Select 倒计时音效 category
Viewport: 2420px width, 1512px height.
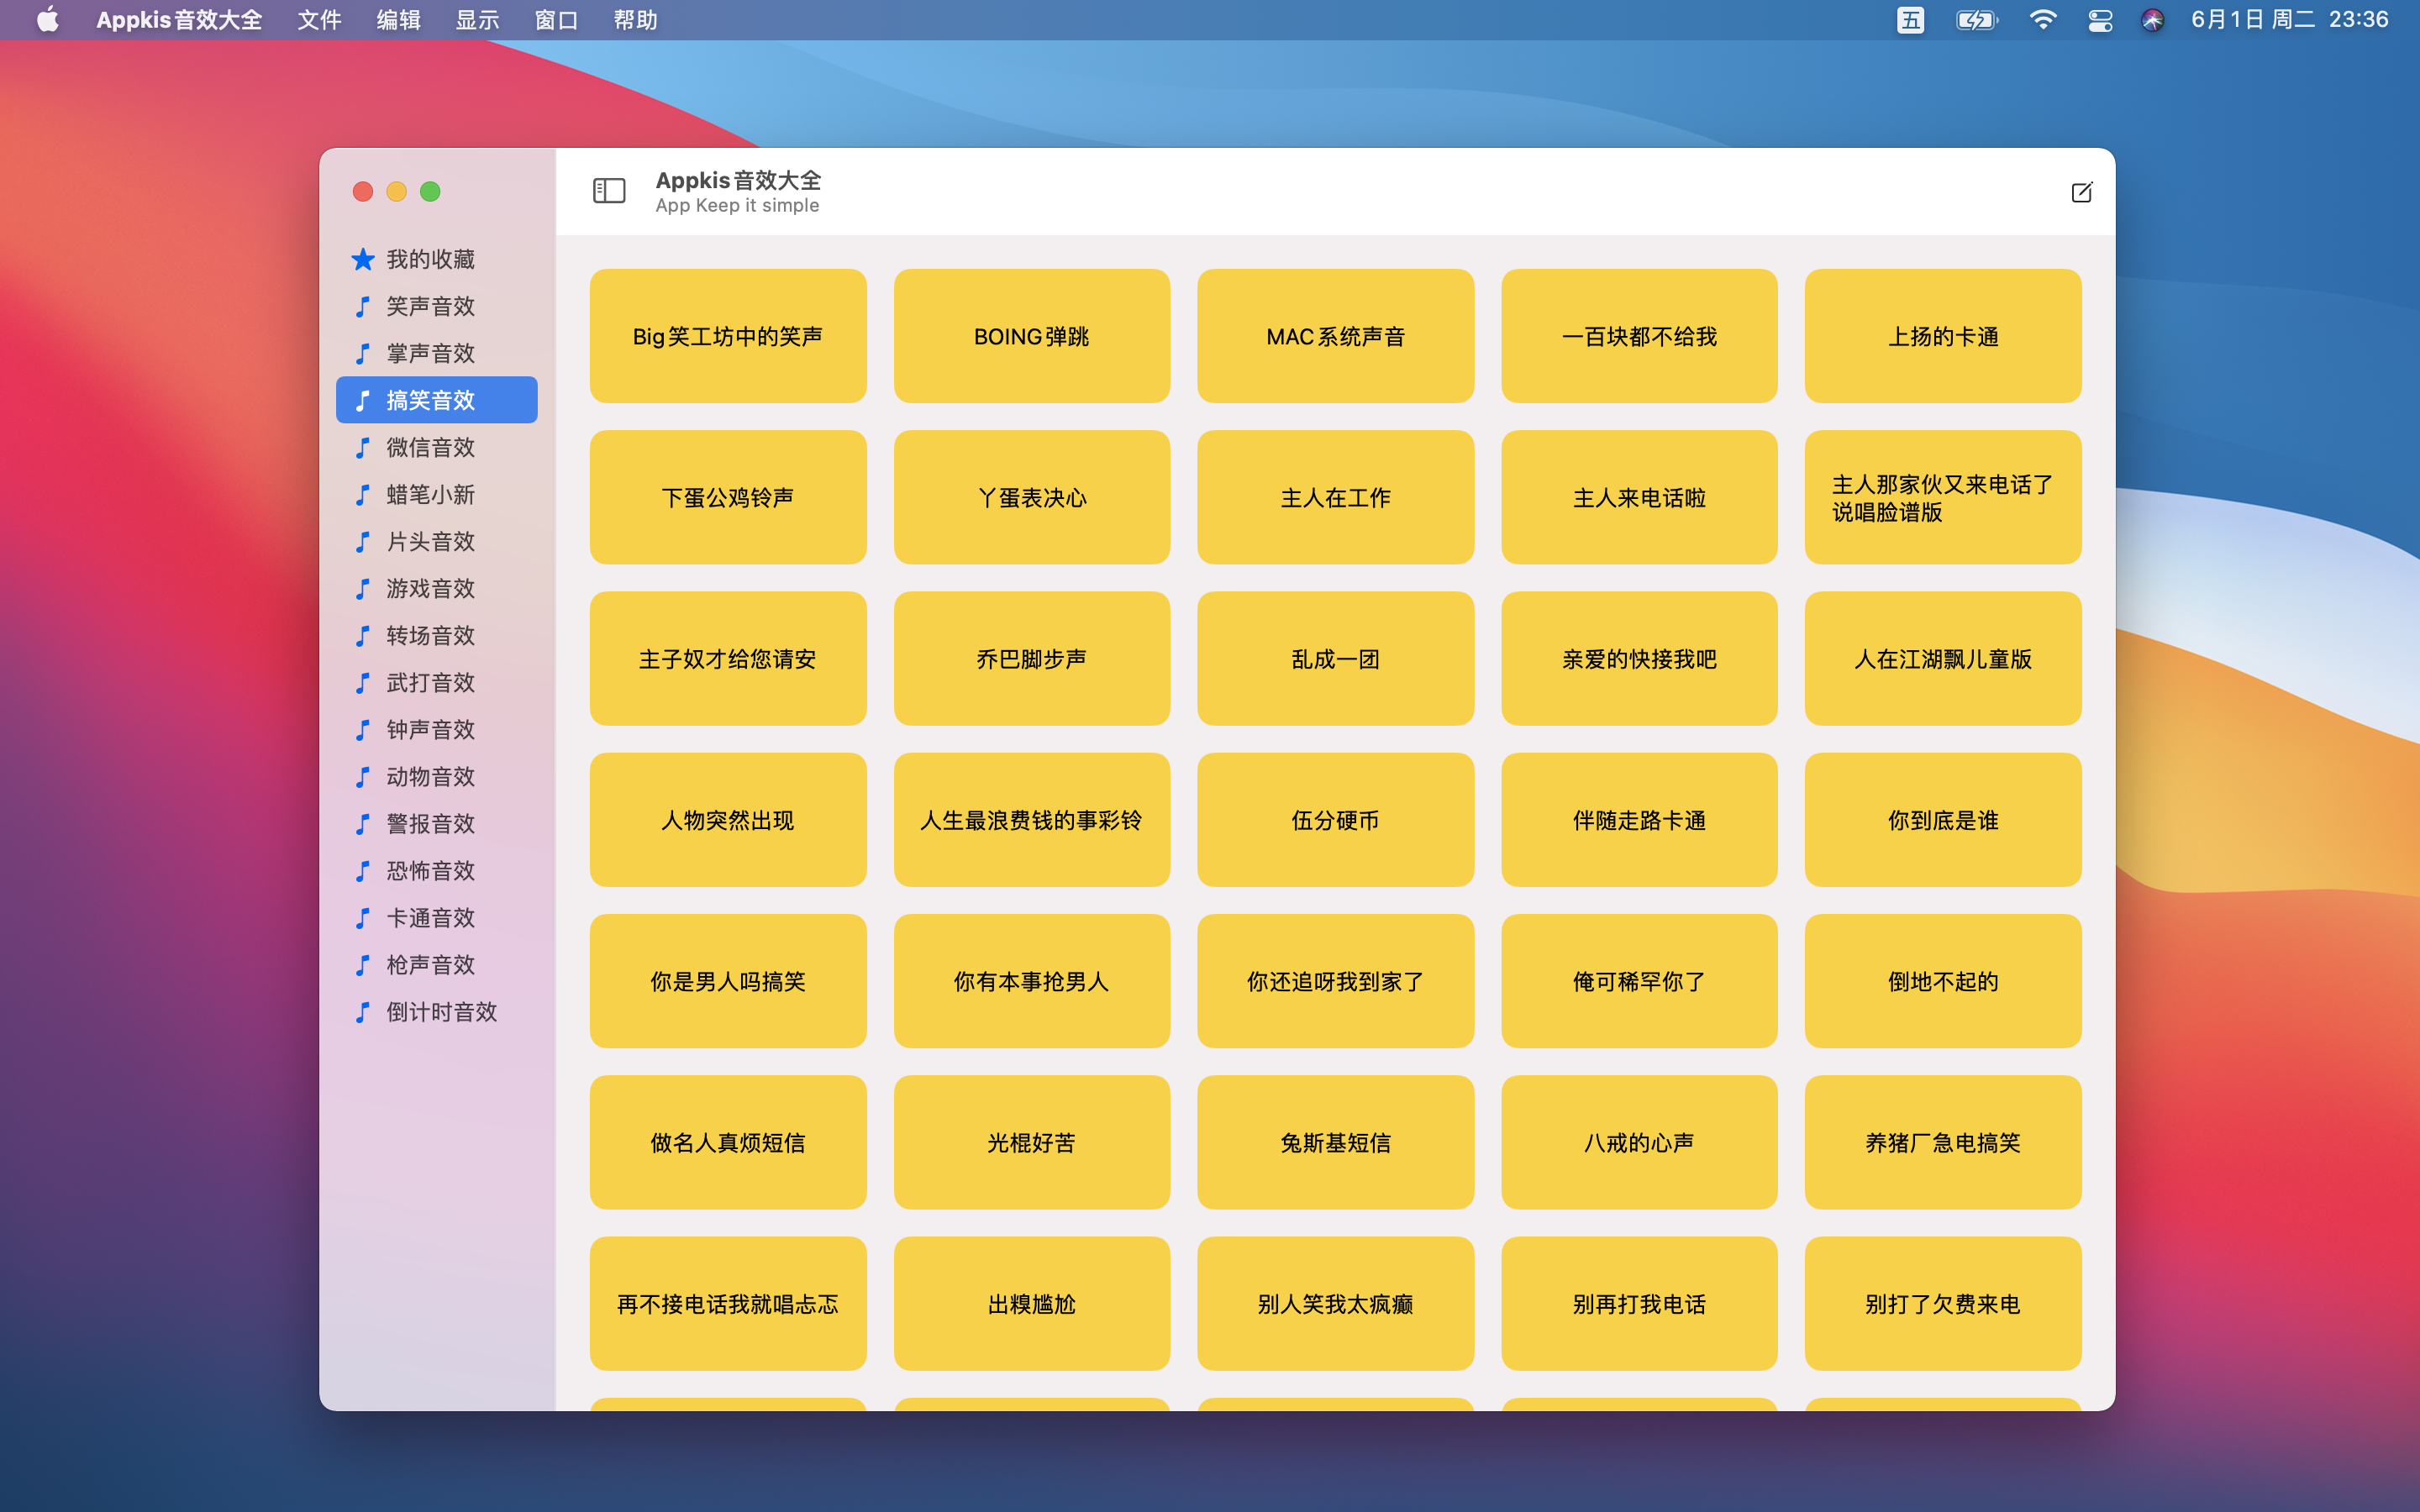[x=437, y=1011]
